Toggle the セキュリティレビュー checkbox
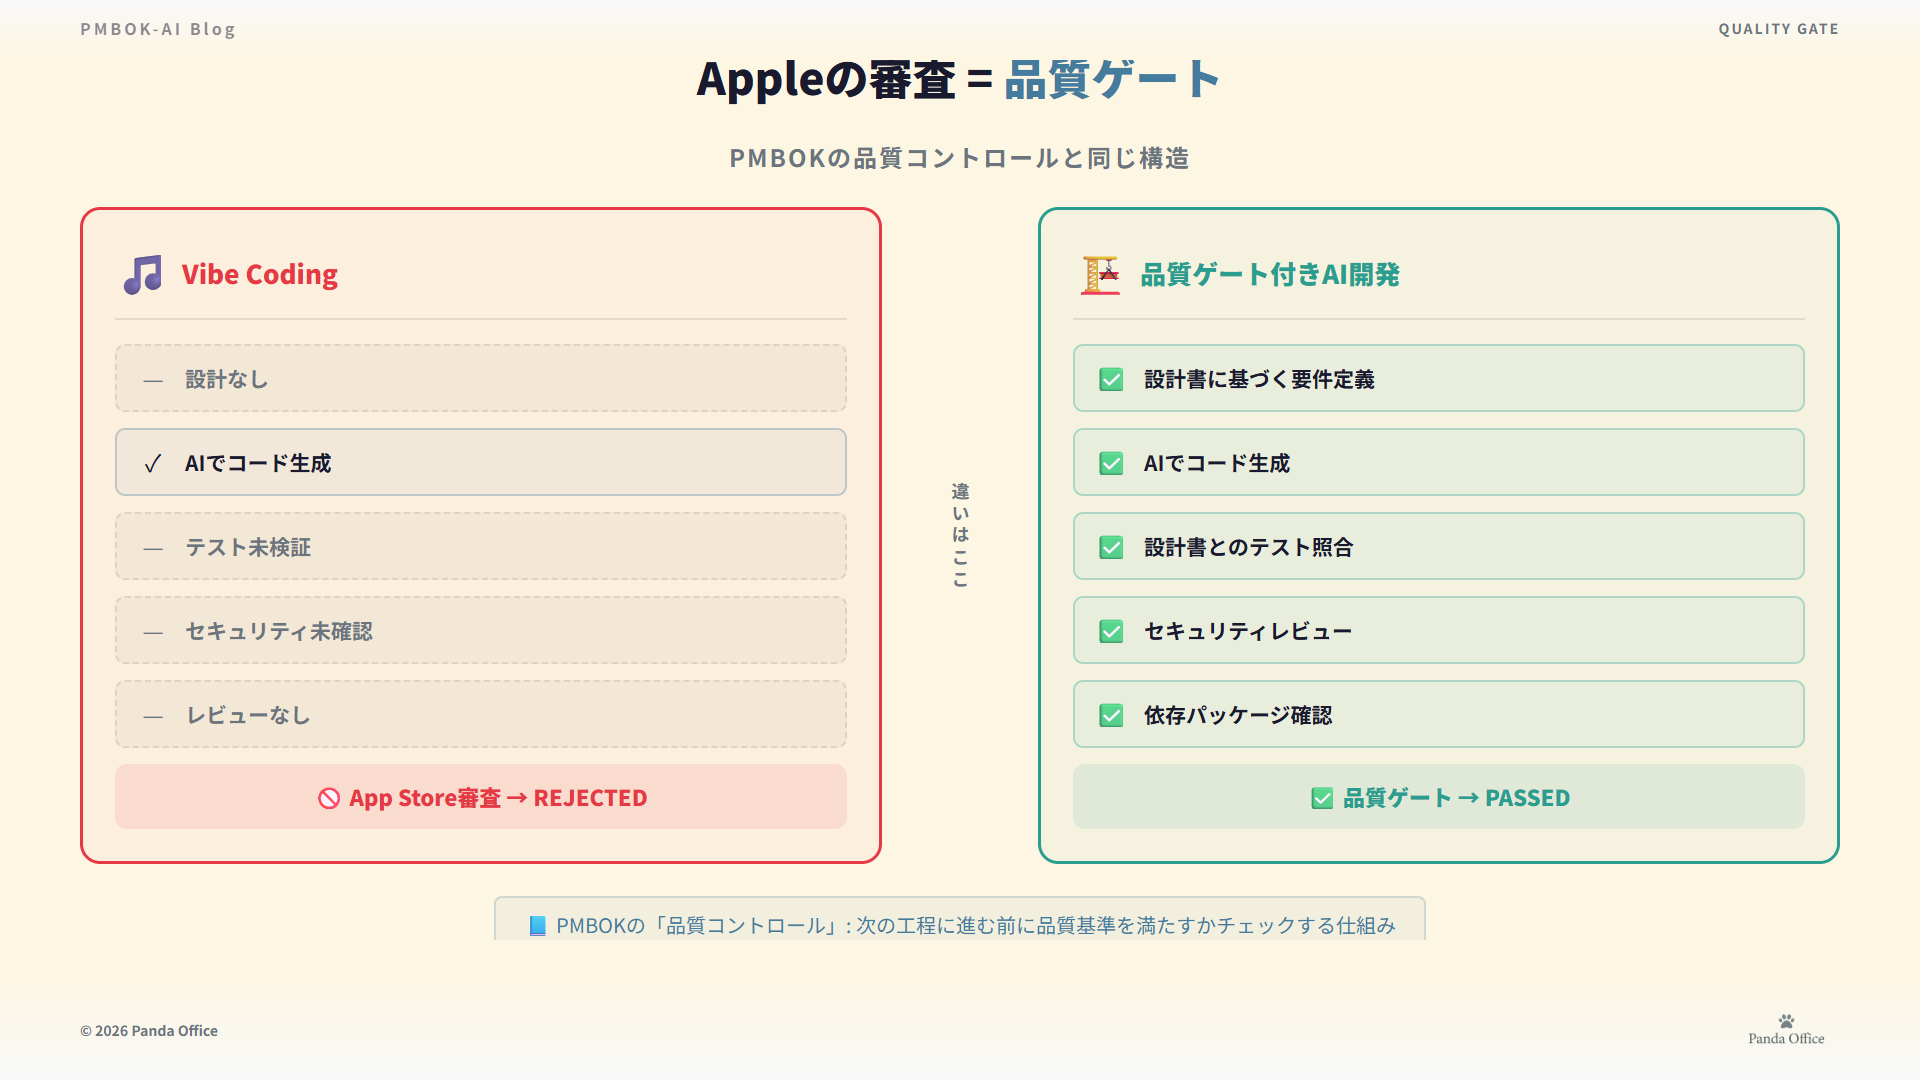Screen dimensions: 1920x1080 tap(1111, 632)
